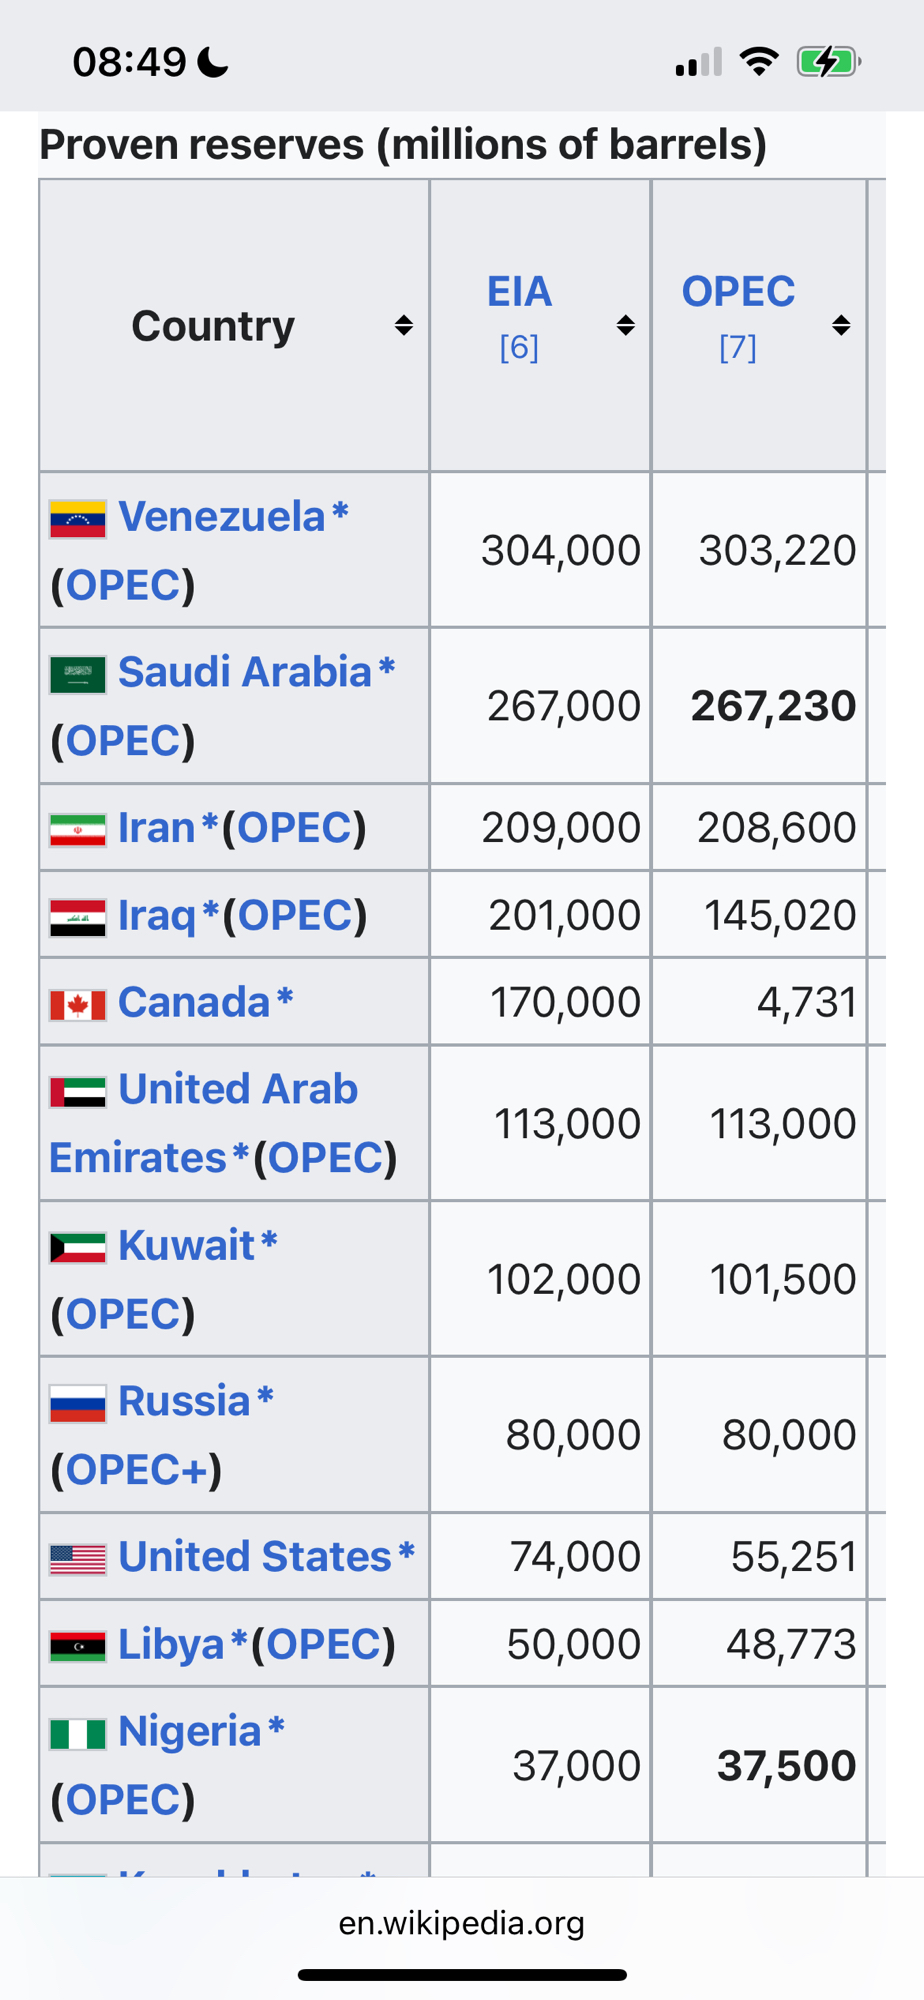Tap the Russia flag icon
This screenshot has width=924, height=2000.
[x=78, y=1403]
